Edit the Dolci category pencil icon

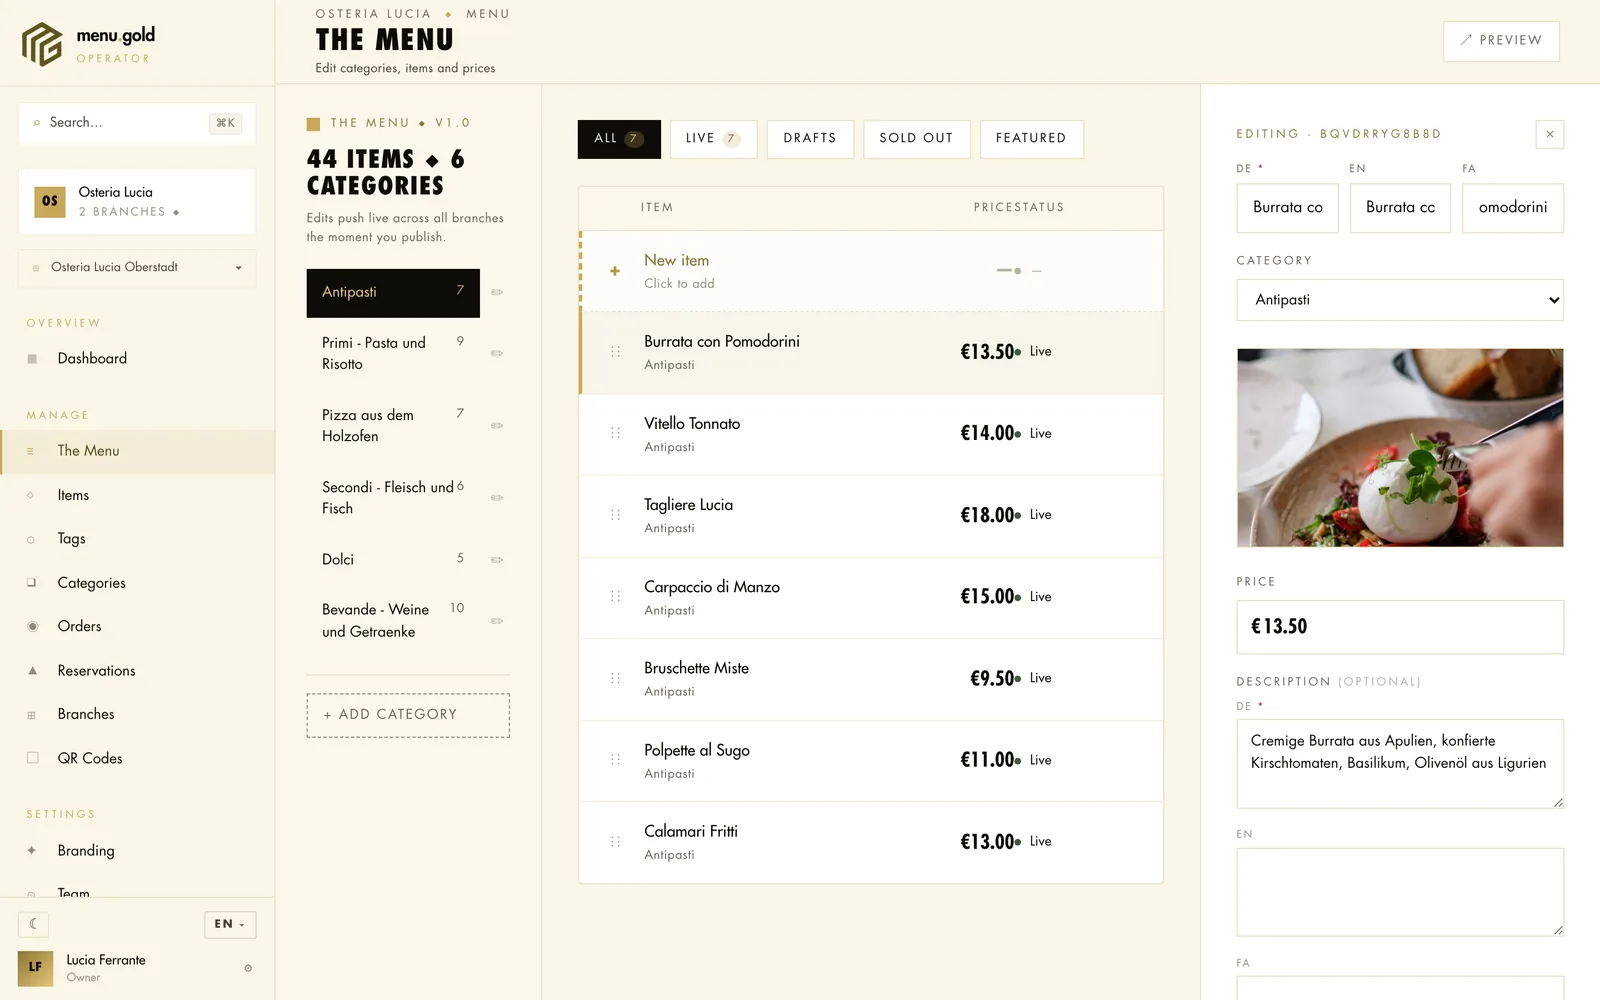[497, 560]
